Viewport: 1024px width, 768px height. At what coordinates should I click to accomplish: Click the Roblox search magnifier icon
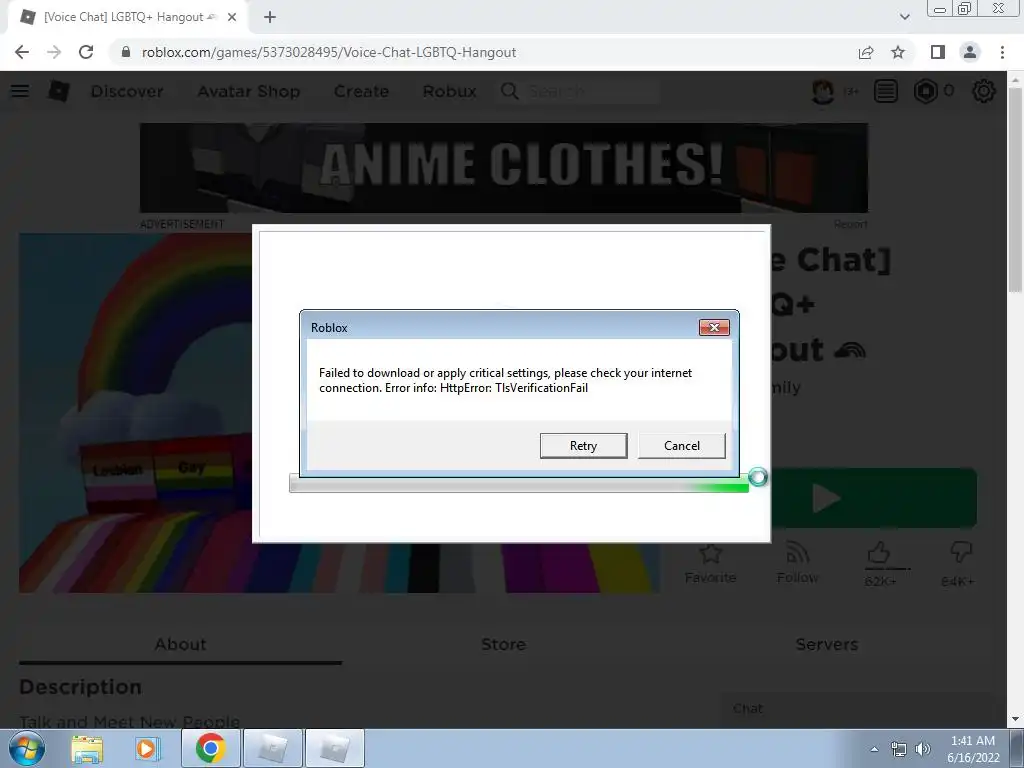point(509,91)
